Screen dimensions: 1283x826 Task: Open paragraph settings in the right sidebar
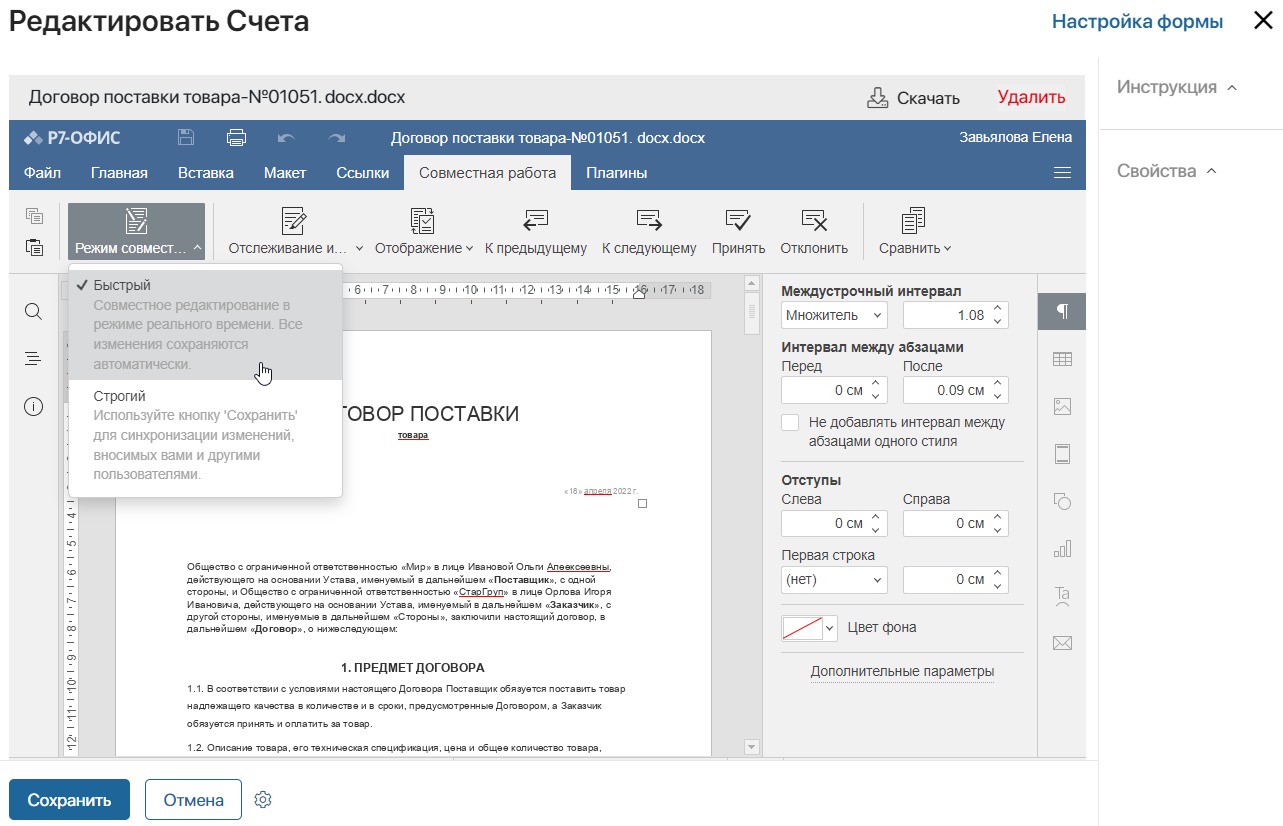1062,312
